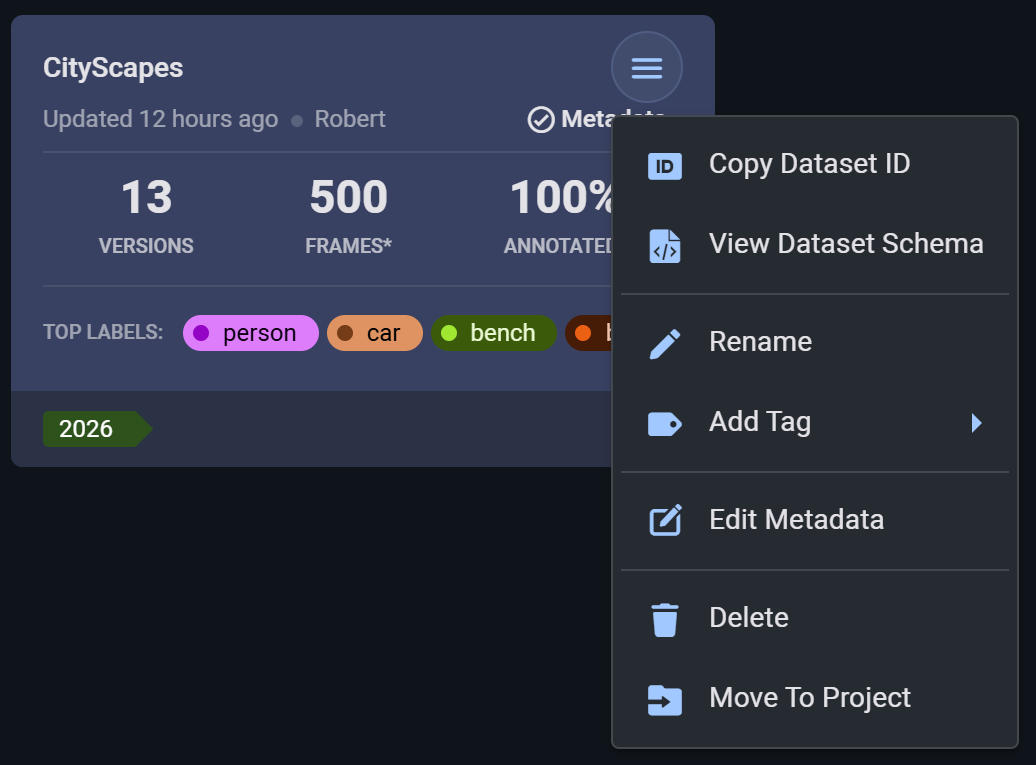Click the purple dot on person label

tap(201, 333)
